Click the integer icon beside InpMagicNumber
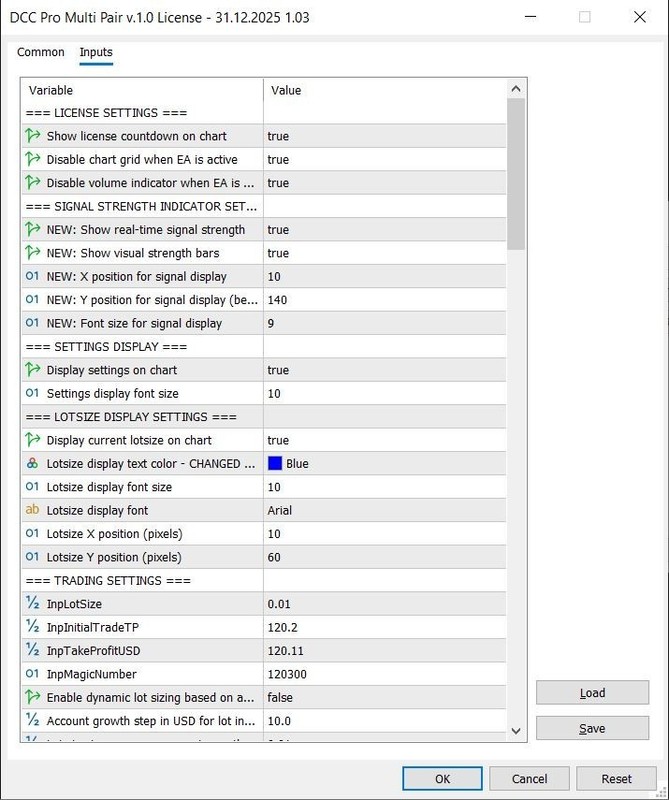This screenshot has width=669, height=800. pyautogui.click(x=32, y=673)
